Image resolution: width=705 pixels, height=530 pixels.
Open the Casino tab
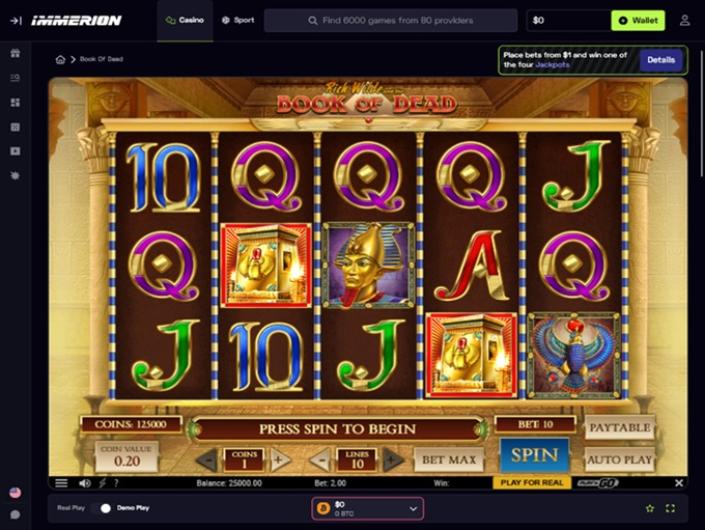pos(185,20)
